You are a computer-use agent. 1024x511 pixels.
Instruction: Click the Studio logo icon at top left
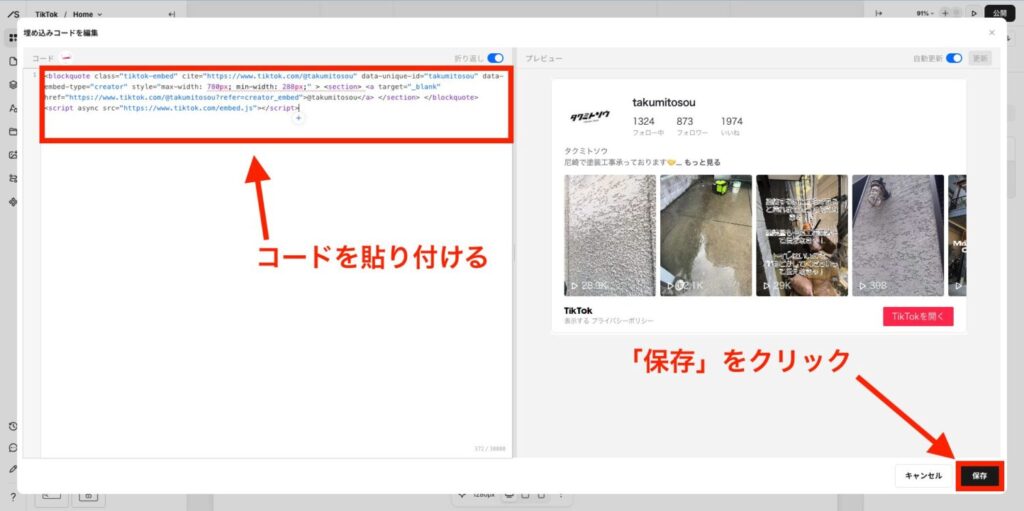12,13
